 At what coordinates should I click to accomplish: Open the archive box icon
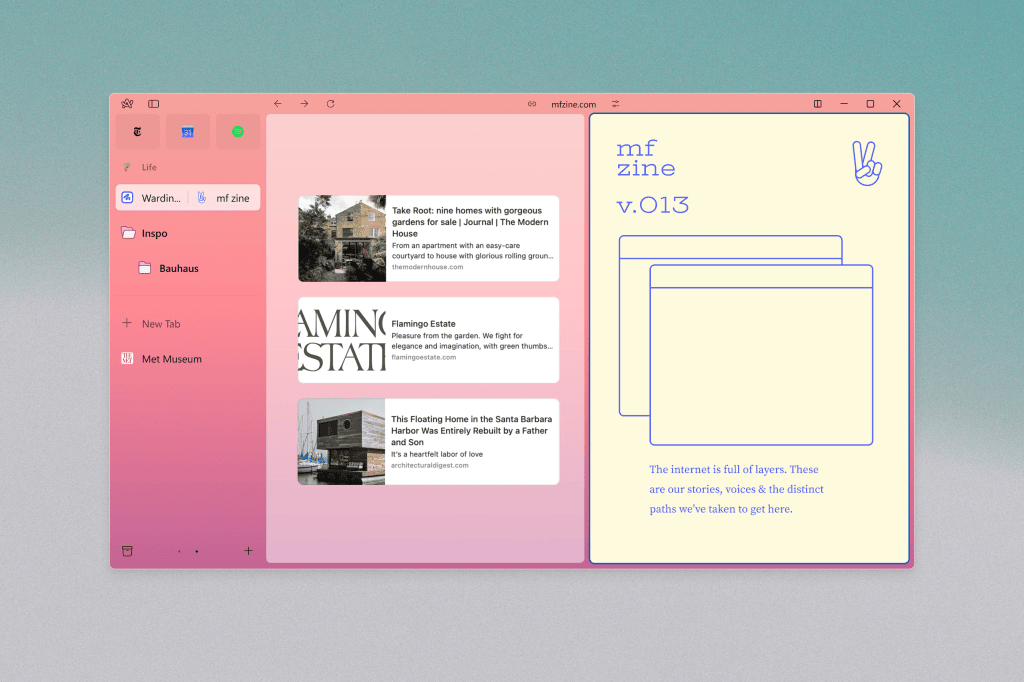[127, 551]
